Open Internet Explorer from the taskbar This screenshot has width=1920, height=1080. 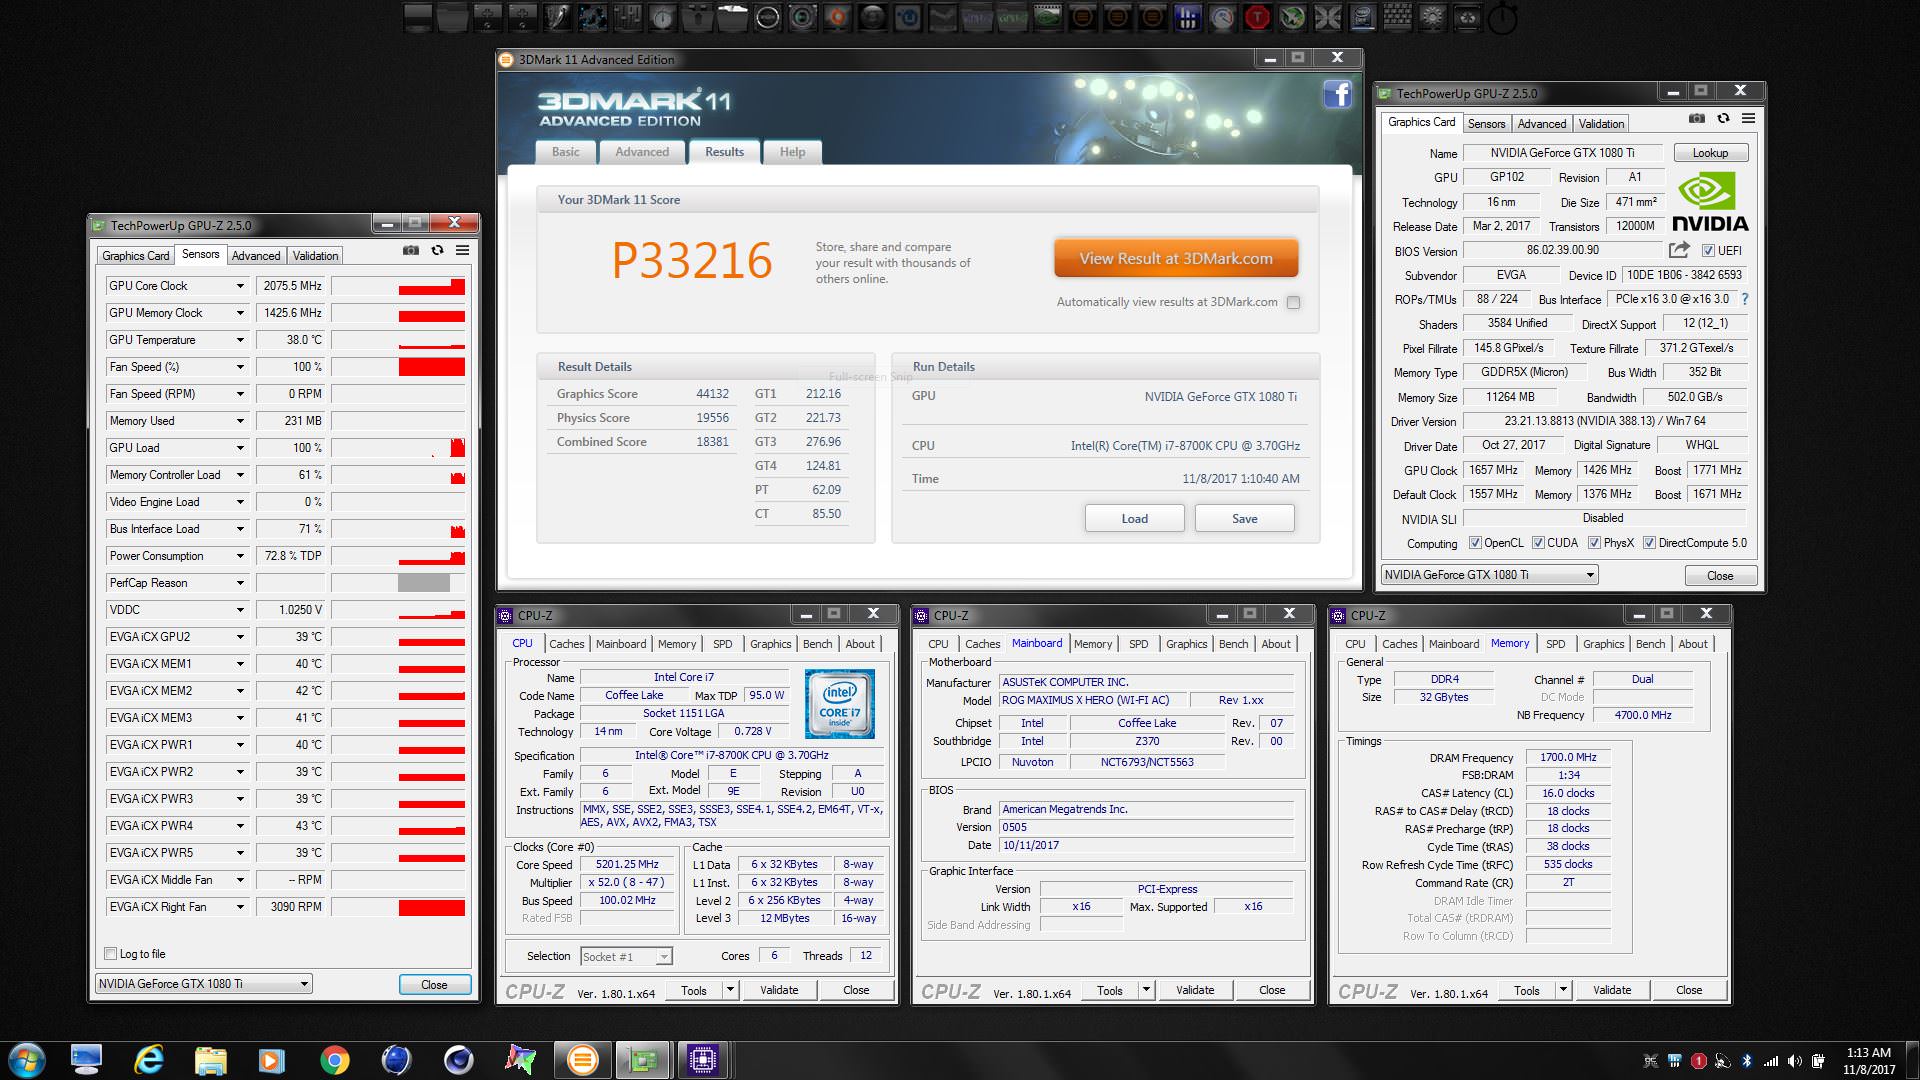(x=149, y=1060)
